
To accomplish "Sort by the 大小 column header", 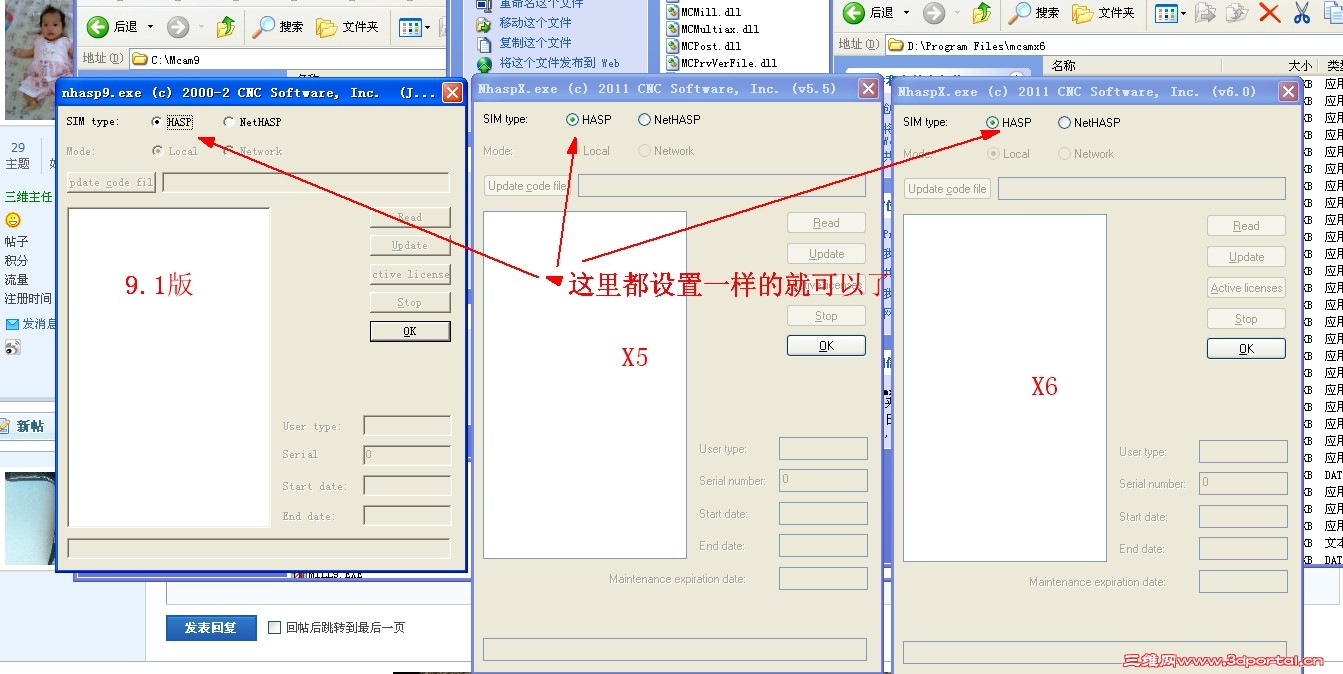I will tap(1300, 66).
